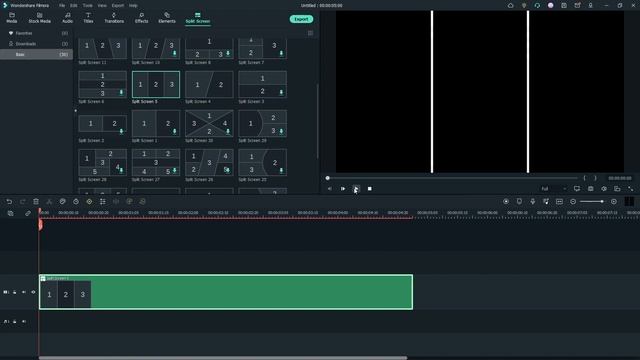Click the record voiceover microphone icon
Image resolution: width=640 pixels, height=360 pixels.
point(533,202)
